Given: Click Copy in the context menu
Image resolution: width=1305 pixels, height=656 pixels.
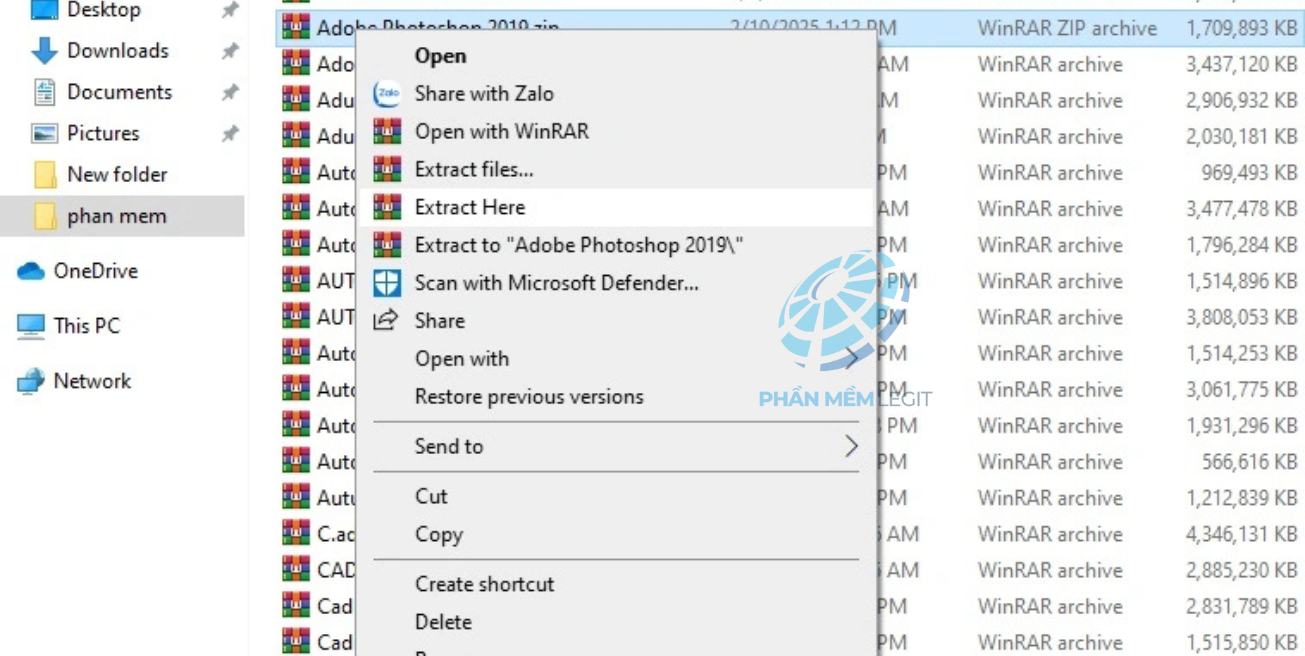Looking at the screenshot, I should [x=439, y=535].
